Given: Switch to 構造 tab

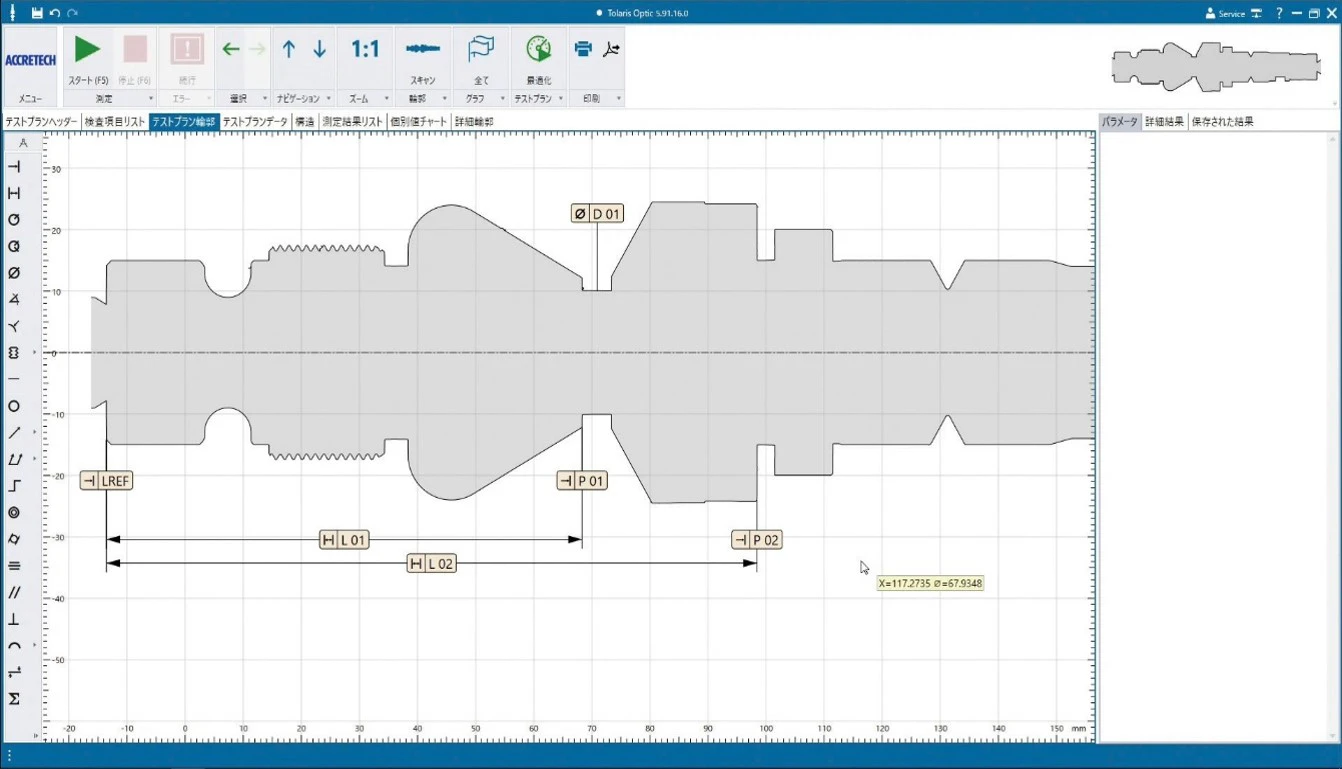Looking at the screenshot, I should click(305, 121).
